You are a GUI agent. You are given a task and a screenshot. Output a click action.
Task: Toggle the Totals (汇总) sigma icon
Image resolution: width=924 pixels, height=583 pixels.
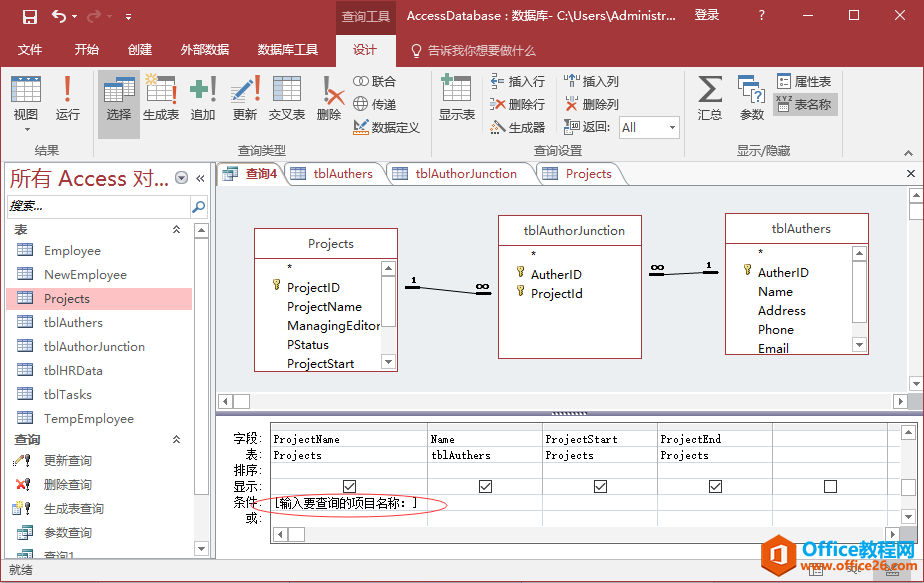[710, 98]
